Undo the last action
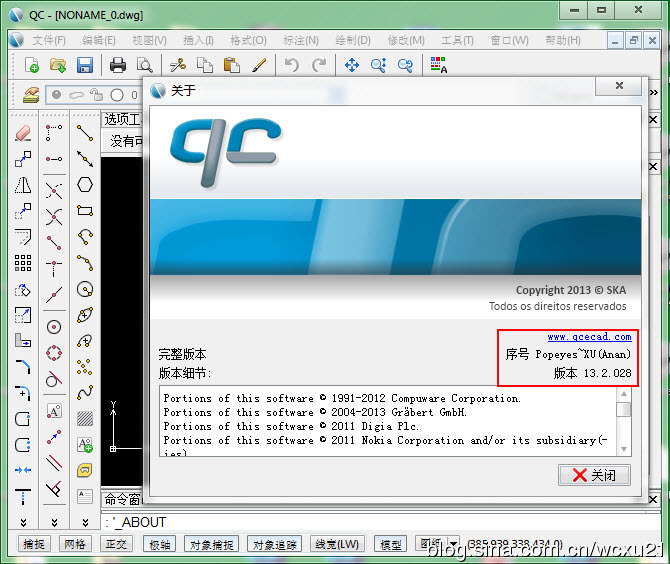 coord(291,65)
